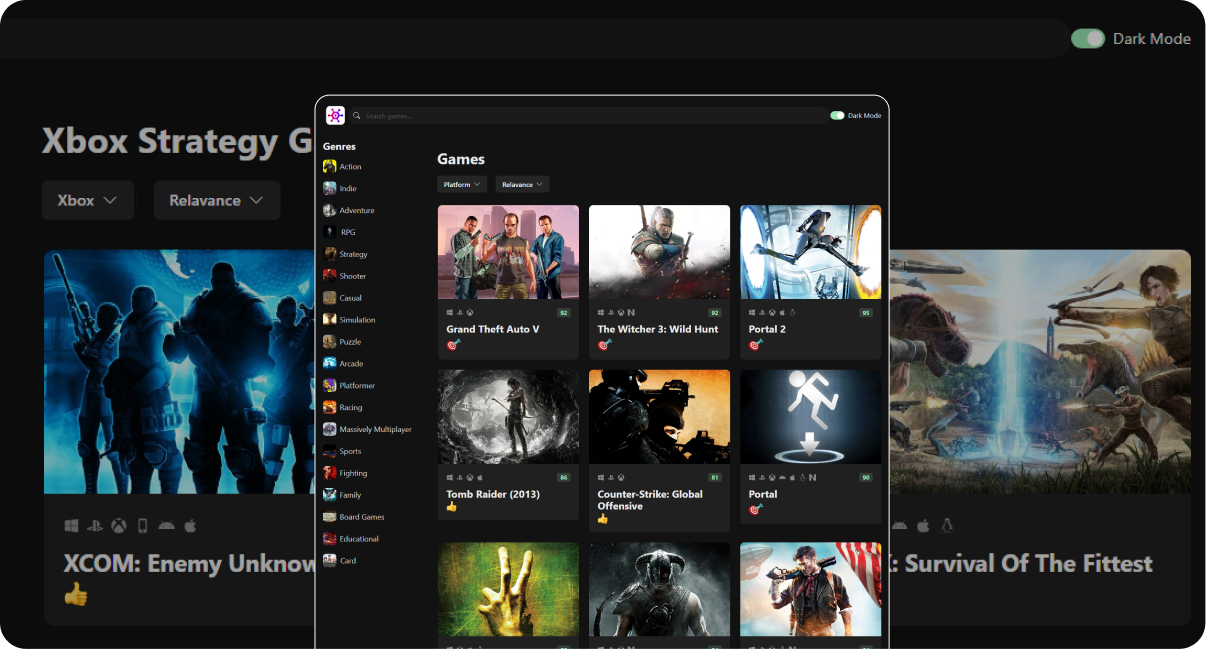Click the Portal 2 game thumbnail
This screenshot has height=649, width=1206.
pyautogui.click(x=810, y=252)
